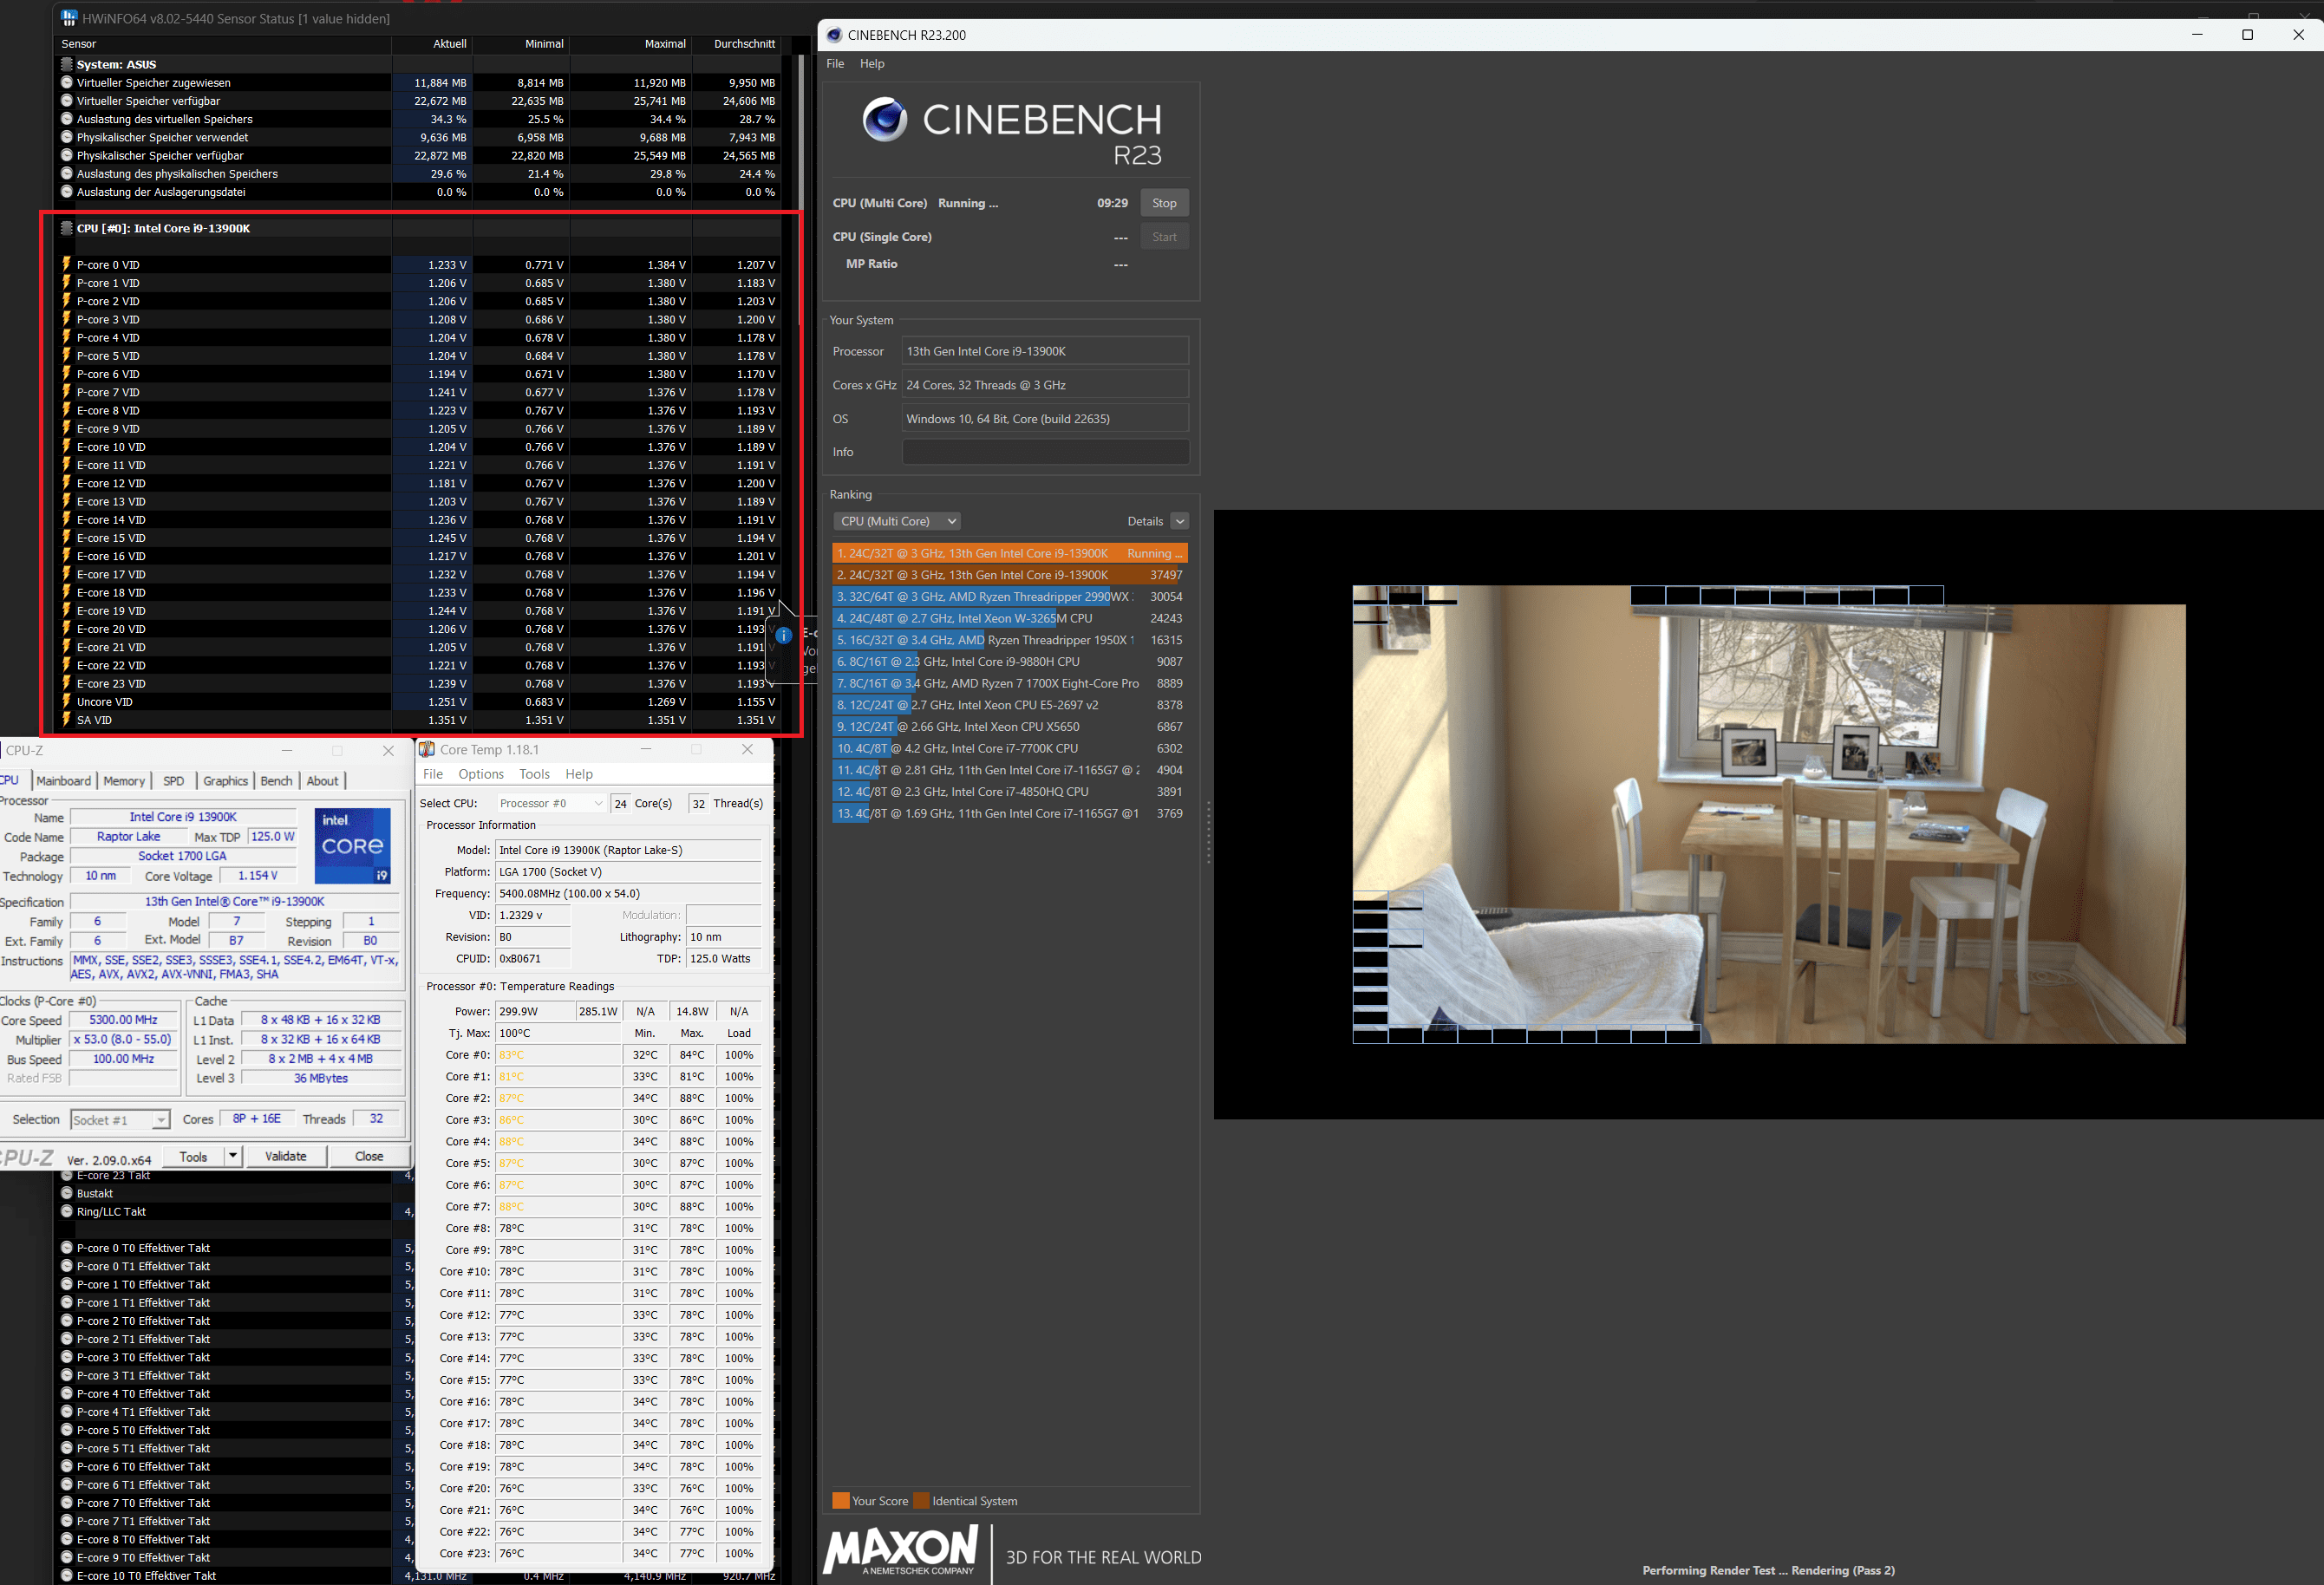Click the Uncore VID lightning icon
Image resolution: width=2324 pixels, height=1585 pixels.
tap(67, 702)
